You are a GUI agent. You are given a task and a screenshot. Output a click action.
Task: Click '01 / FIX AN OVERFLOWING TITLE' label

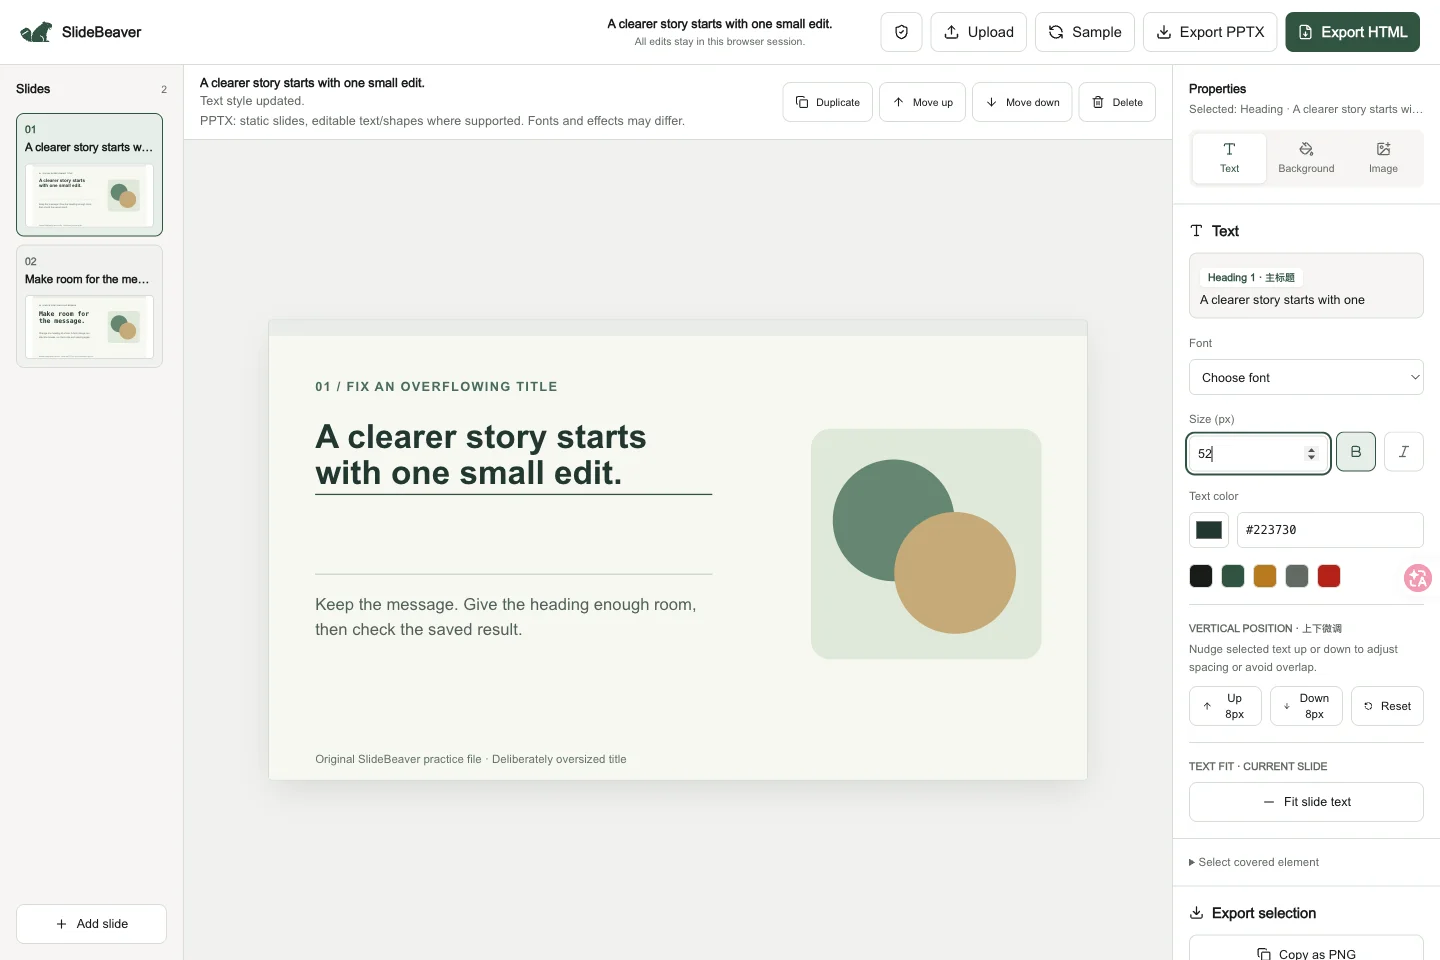pos(436,386)
